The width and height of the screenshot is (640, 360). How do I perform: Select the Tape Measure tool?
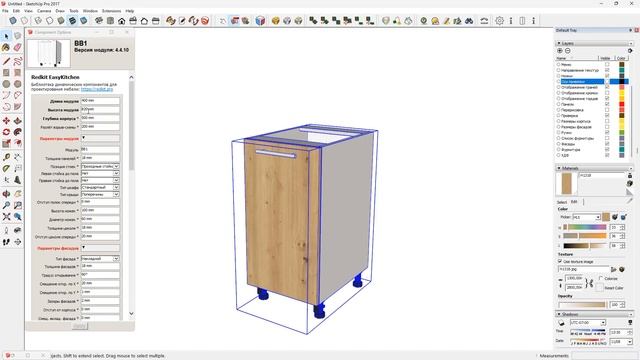click(6, 157)
